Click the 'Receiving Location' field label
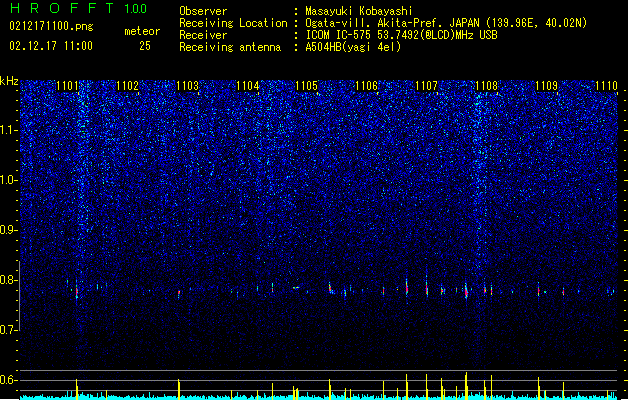Viewport: 629px width, 400px height. click(x=233, y=23)
